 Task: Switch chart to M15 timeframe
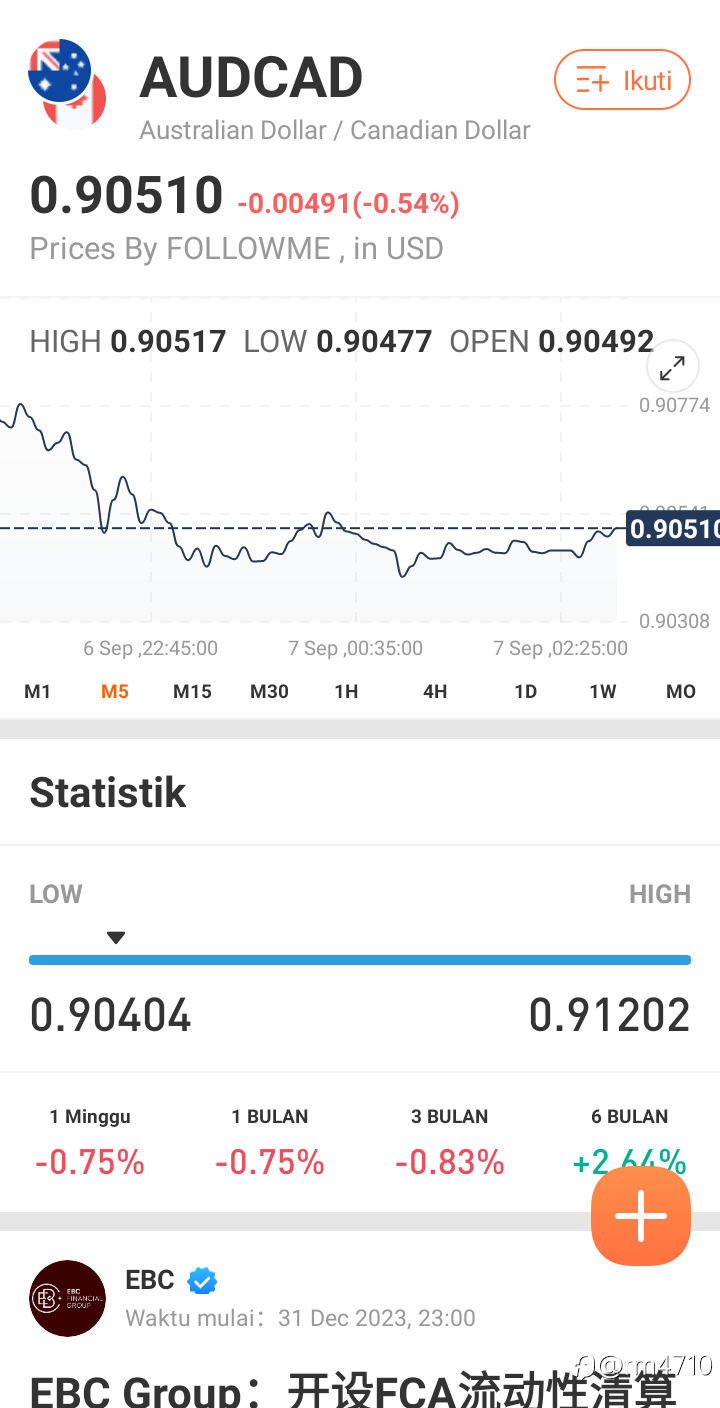coord(192,691)
